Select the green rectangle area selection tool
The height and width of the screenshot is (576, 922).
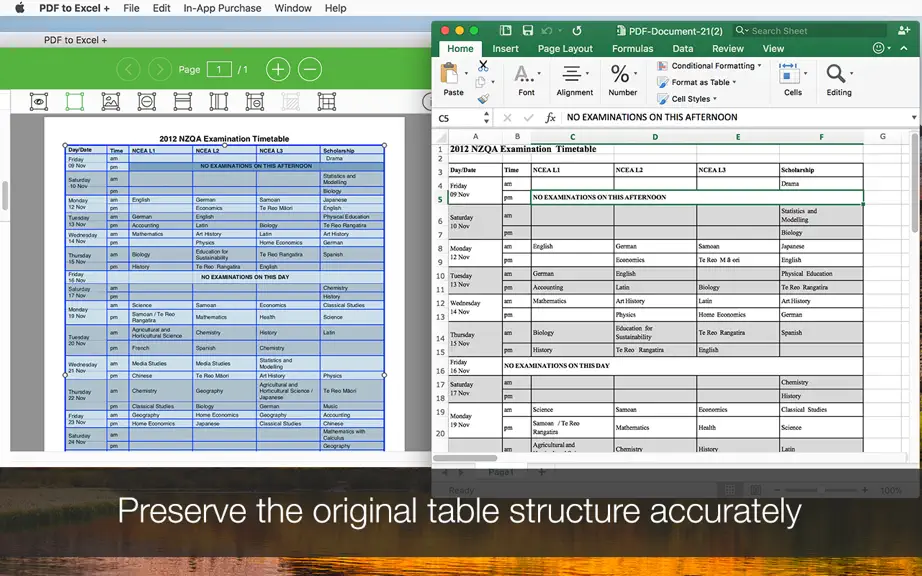click(x=75, y=102)
